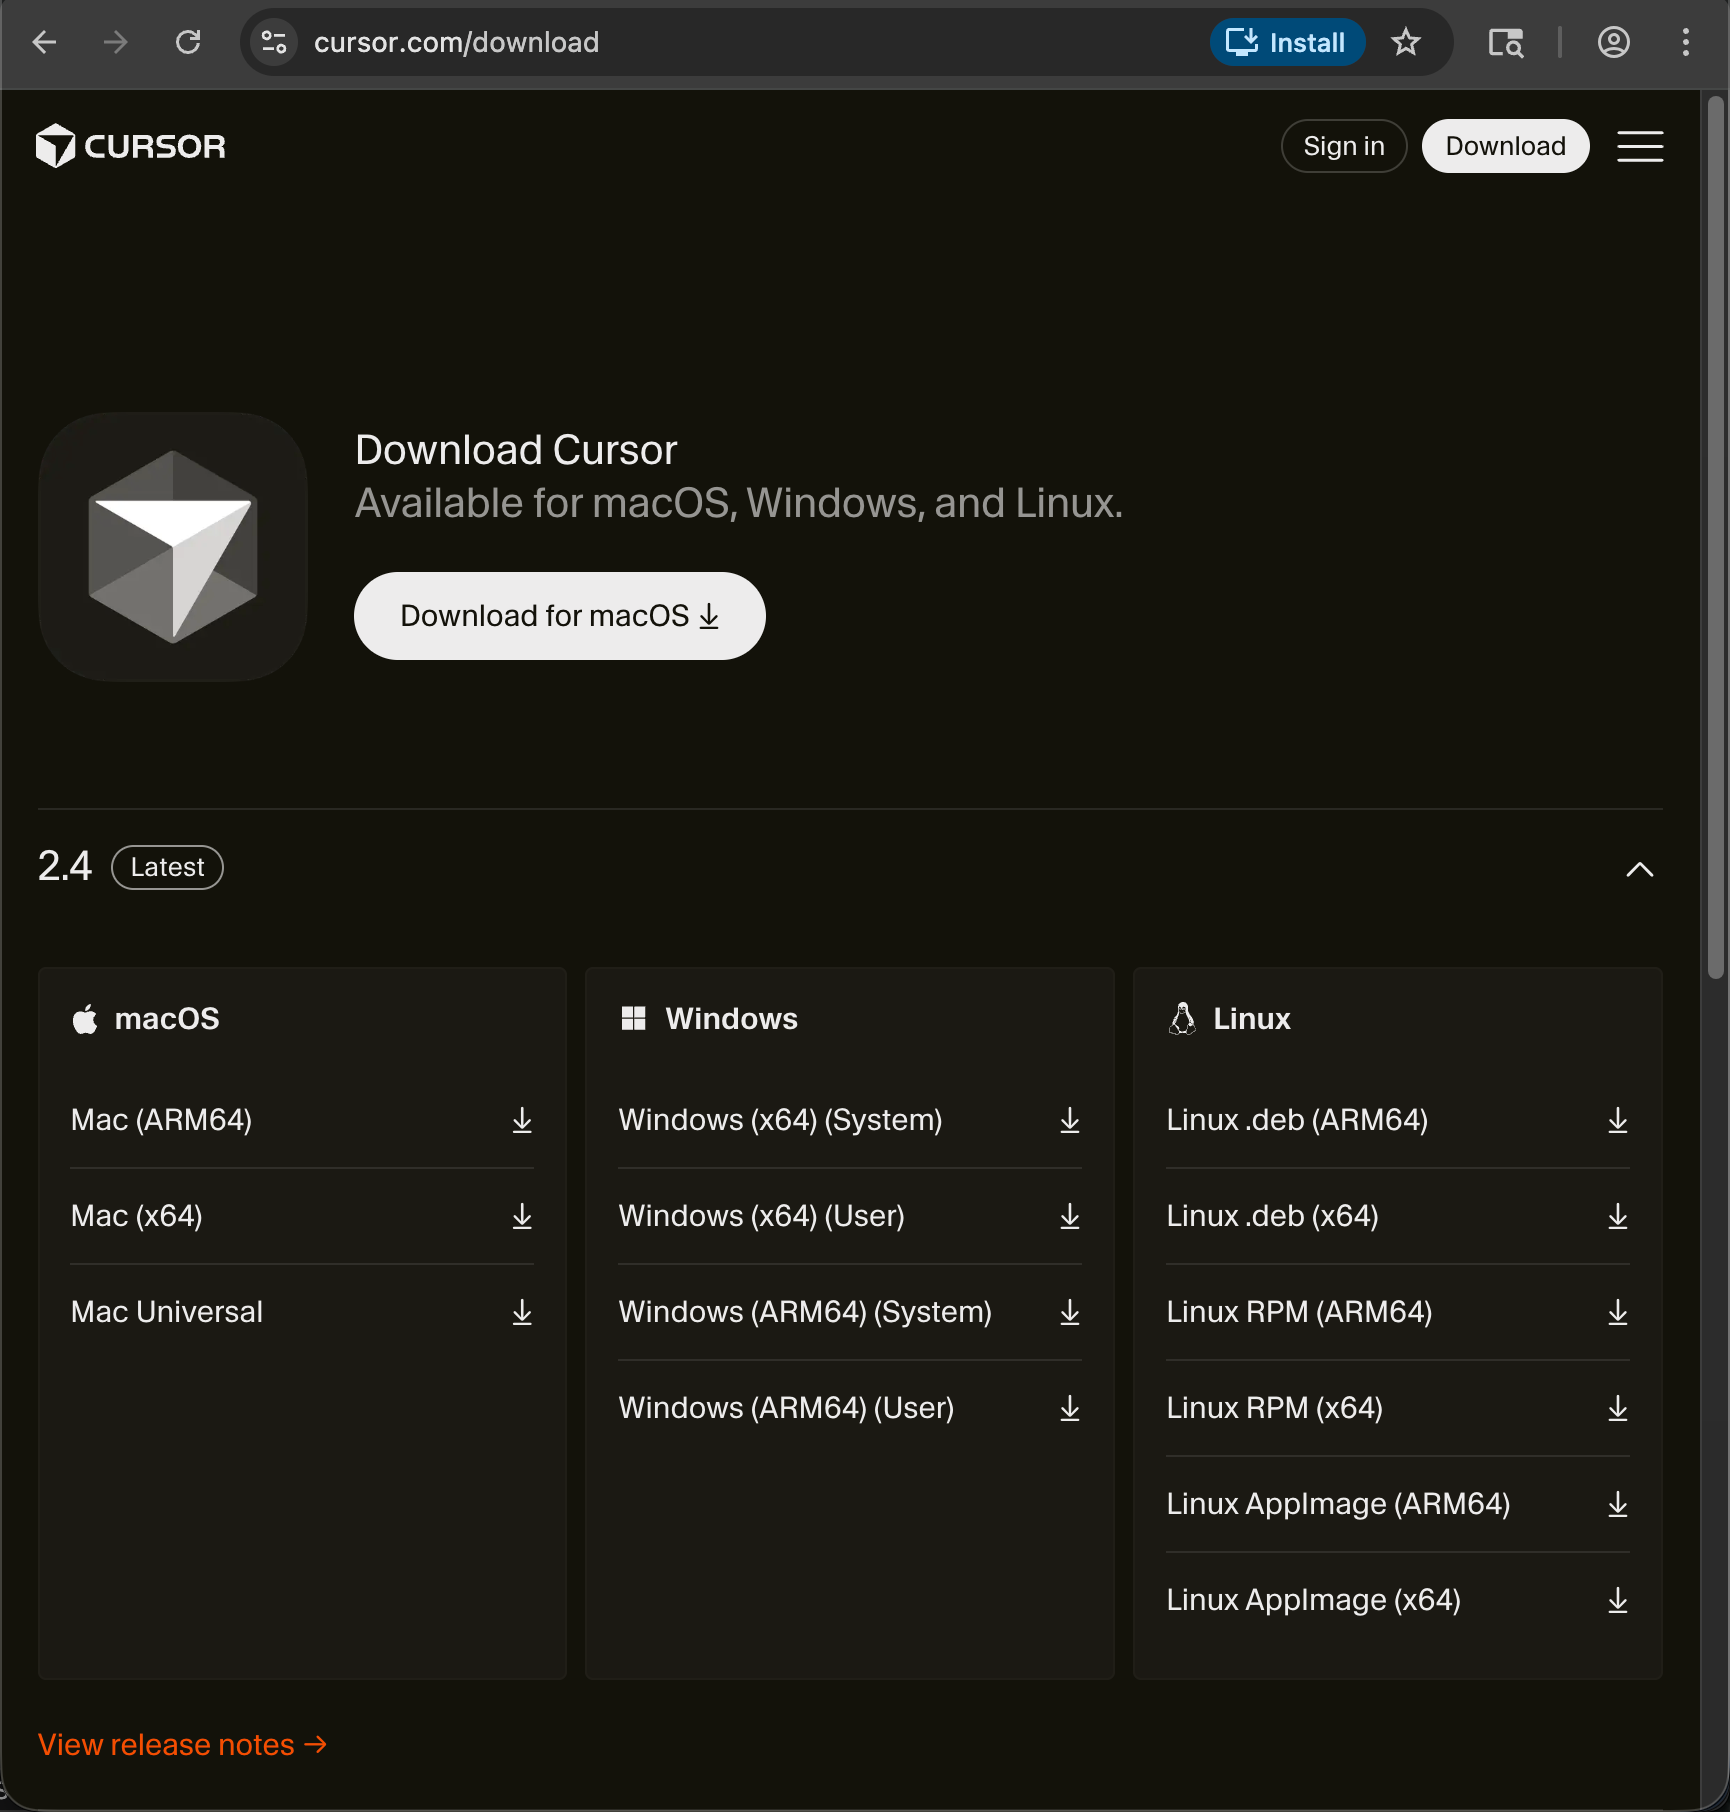
Task: Download Mac Universal via its download icon
Action: pyautogui.click(x=522, y=1312)
